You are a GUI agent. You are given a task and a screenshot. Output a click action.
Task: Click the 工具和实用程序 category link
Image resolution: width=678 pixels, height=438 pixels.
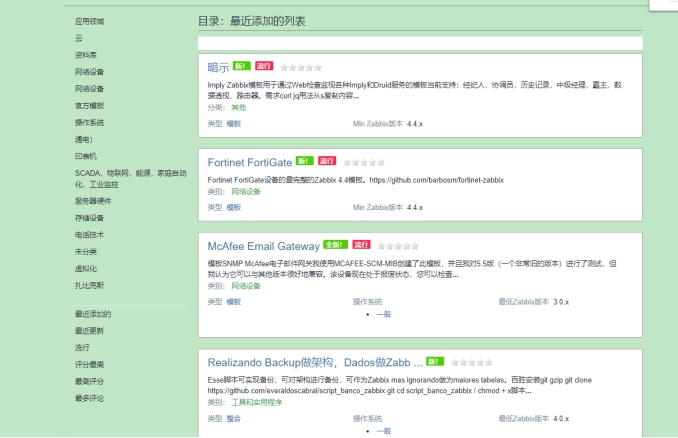[257, 403]
